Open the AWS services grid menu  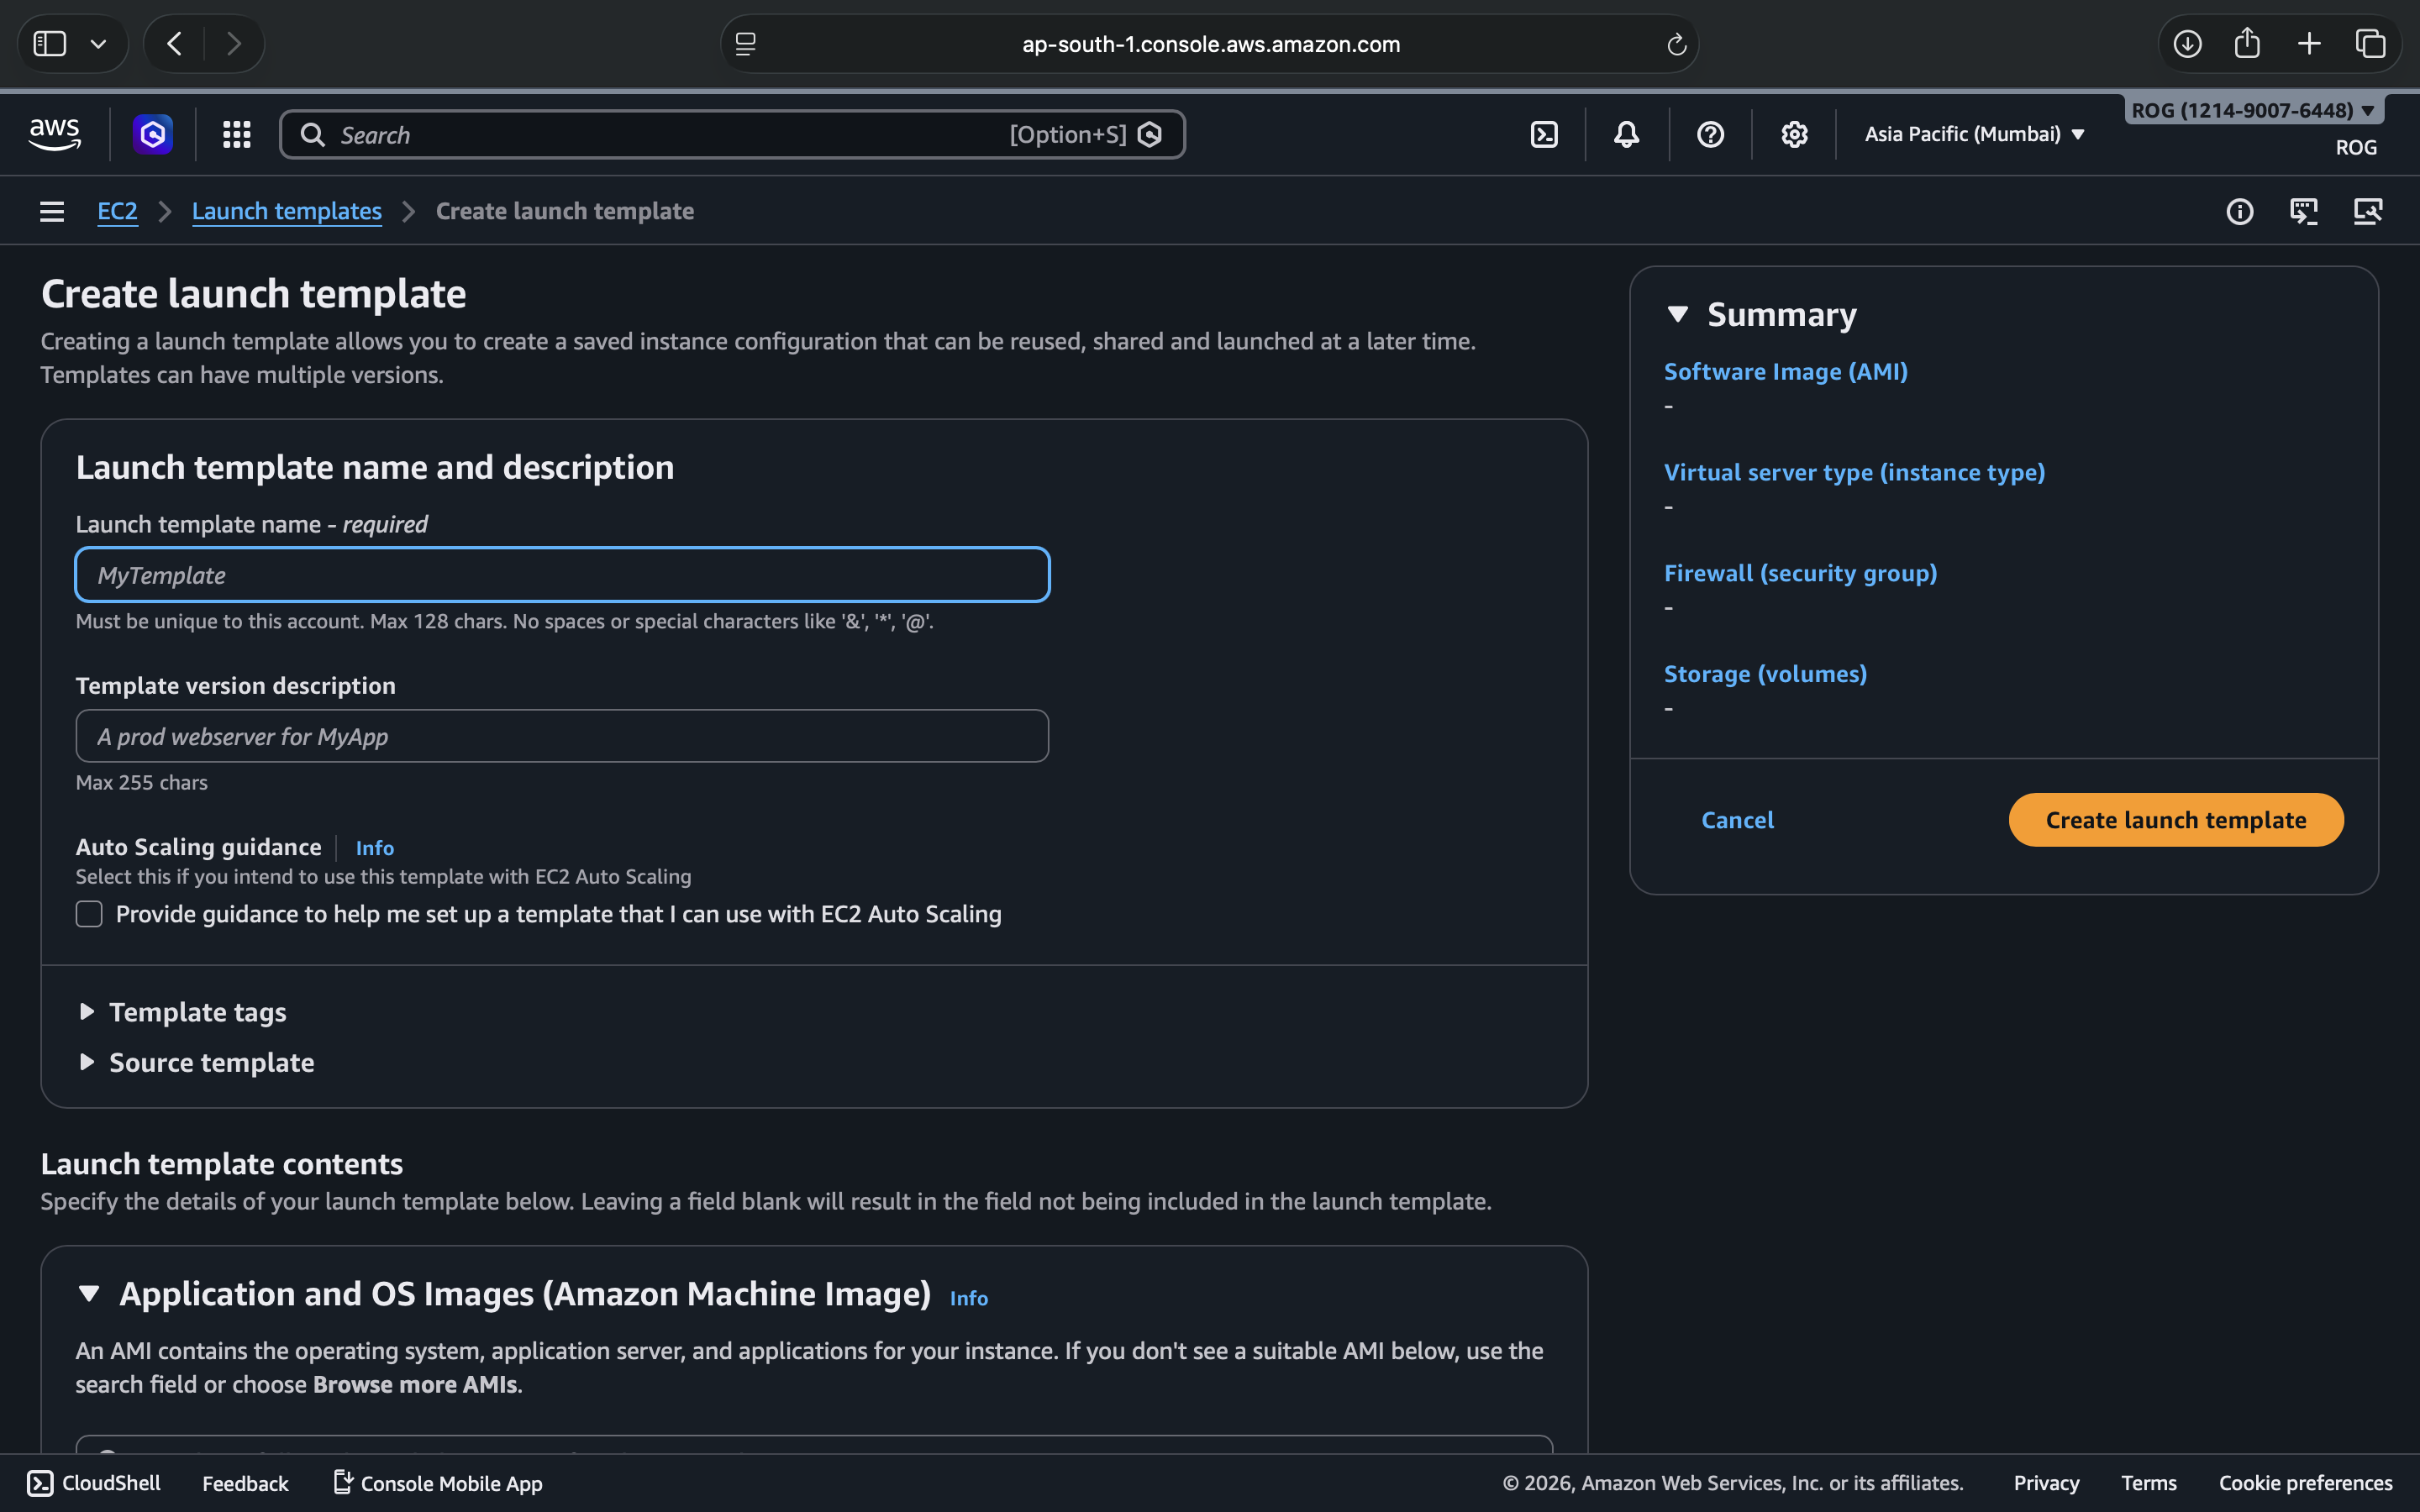point(236,134)
